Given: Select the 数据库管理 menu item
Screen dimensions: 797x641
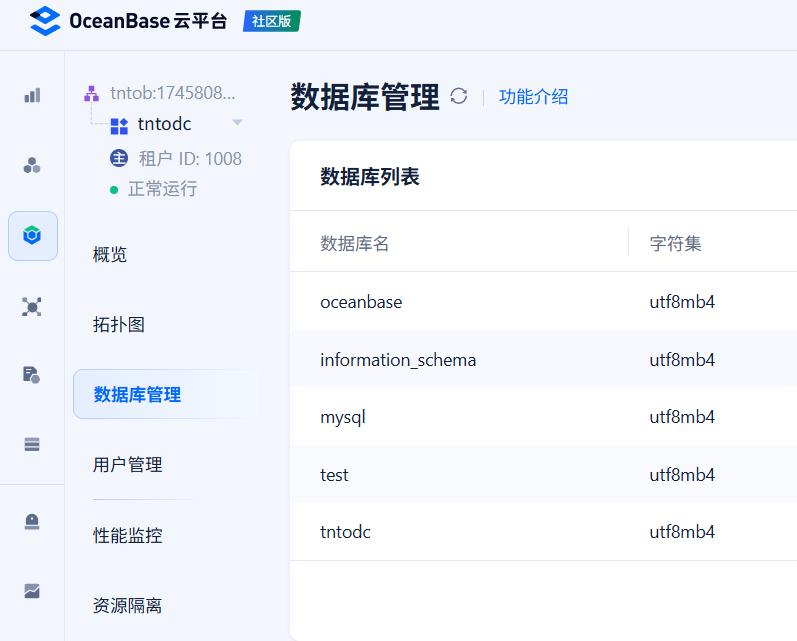Looking at the screenshot, I should [166, 394].
